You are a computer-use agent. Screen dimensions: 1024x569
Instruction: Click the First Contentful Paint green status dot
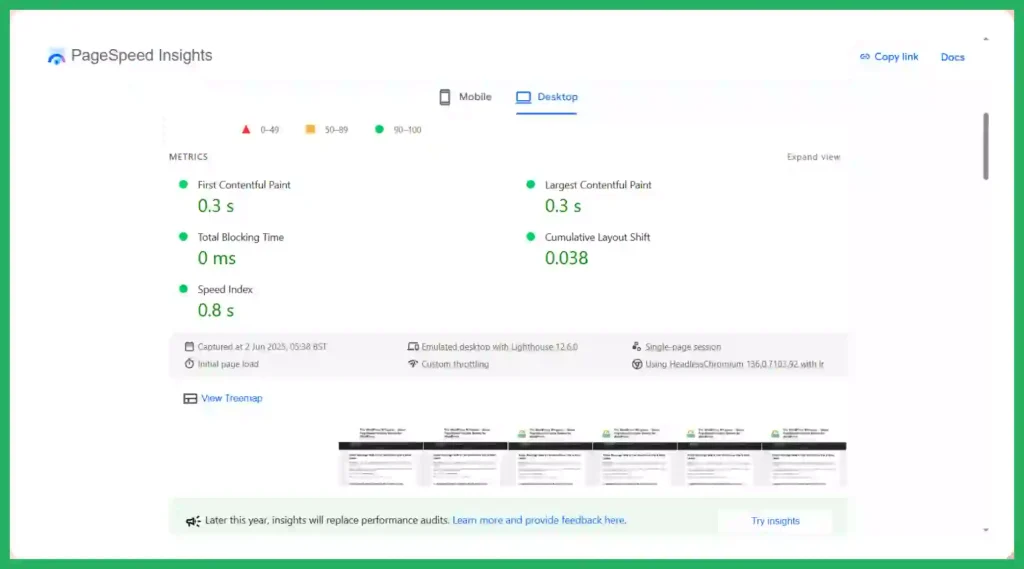(x=184, y=185)
